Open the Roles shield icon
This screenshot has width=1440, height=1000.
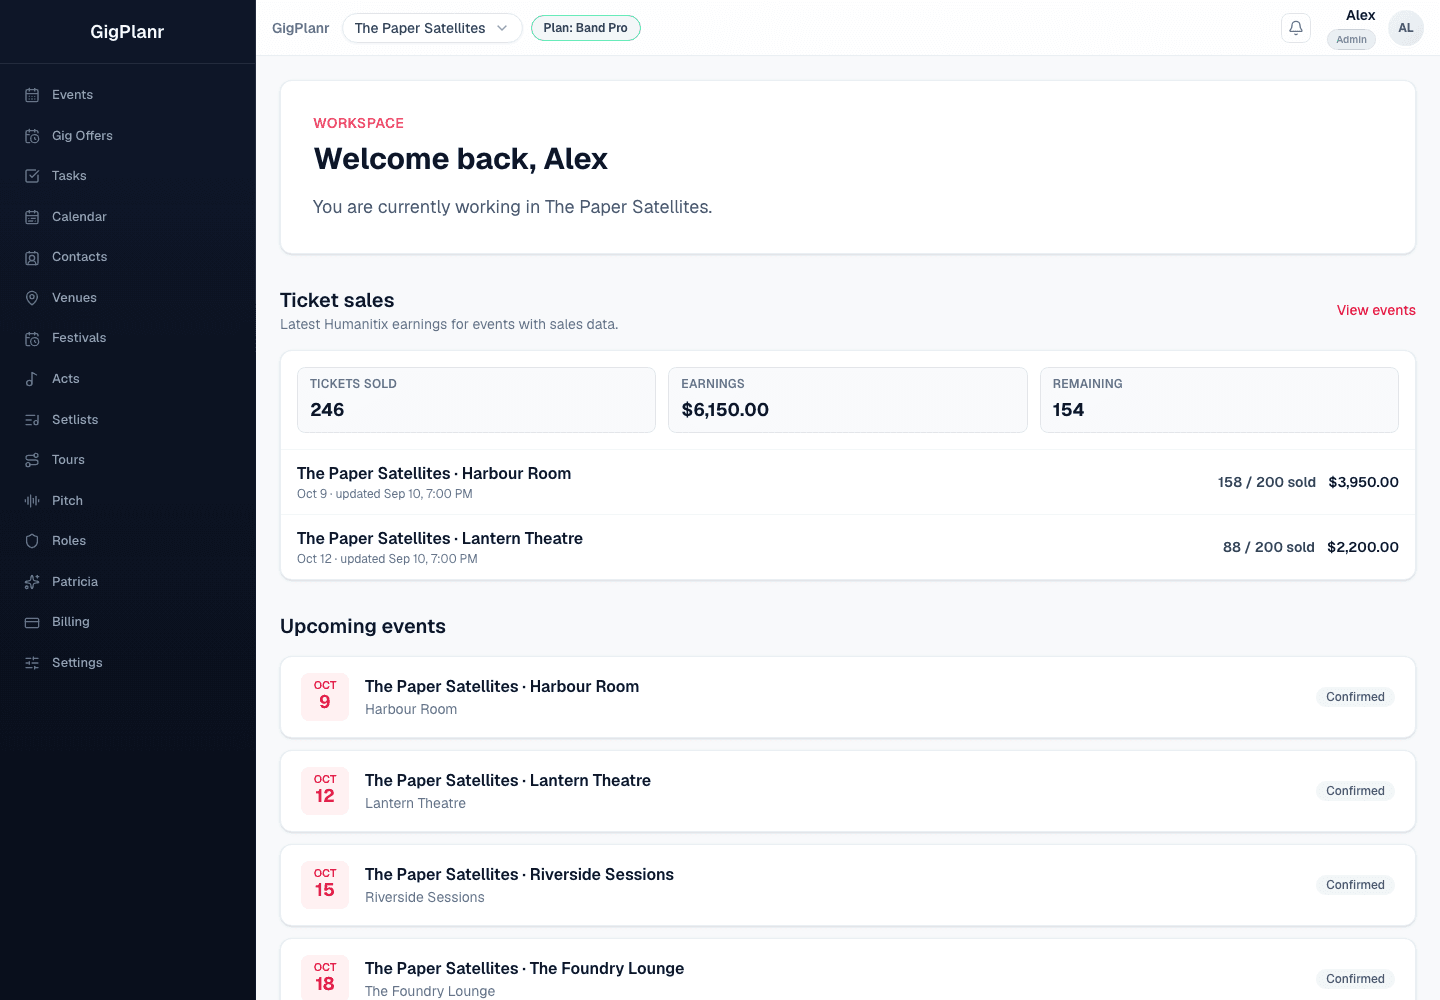(32, 541)
